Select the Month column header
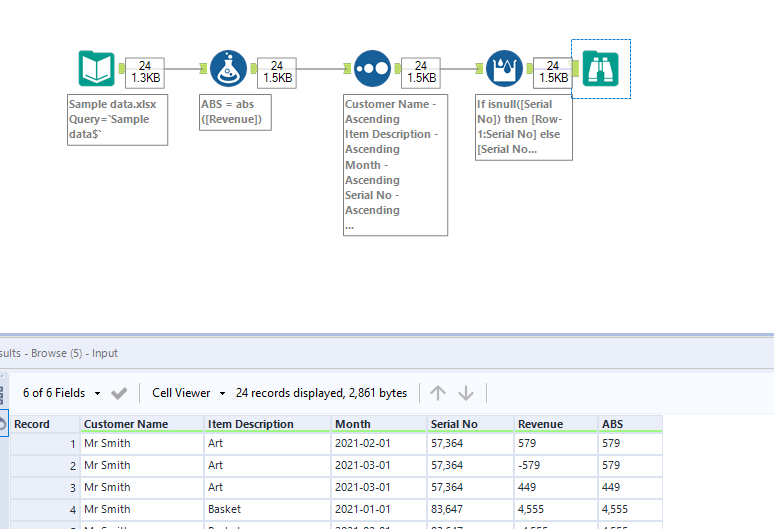This screenshot has width=774, height=529. (353, 424)
